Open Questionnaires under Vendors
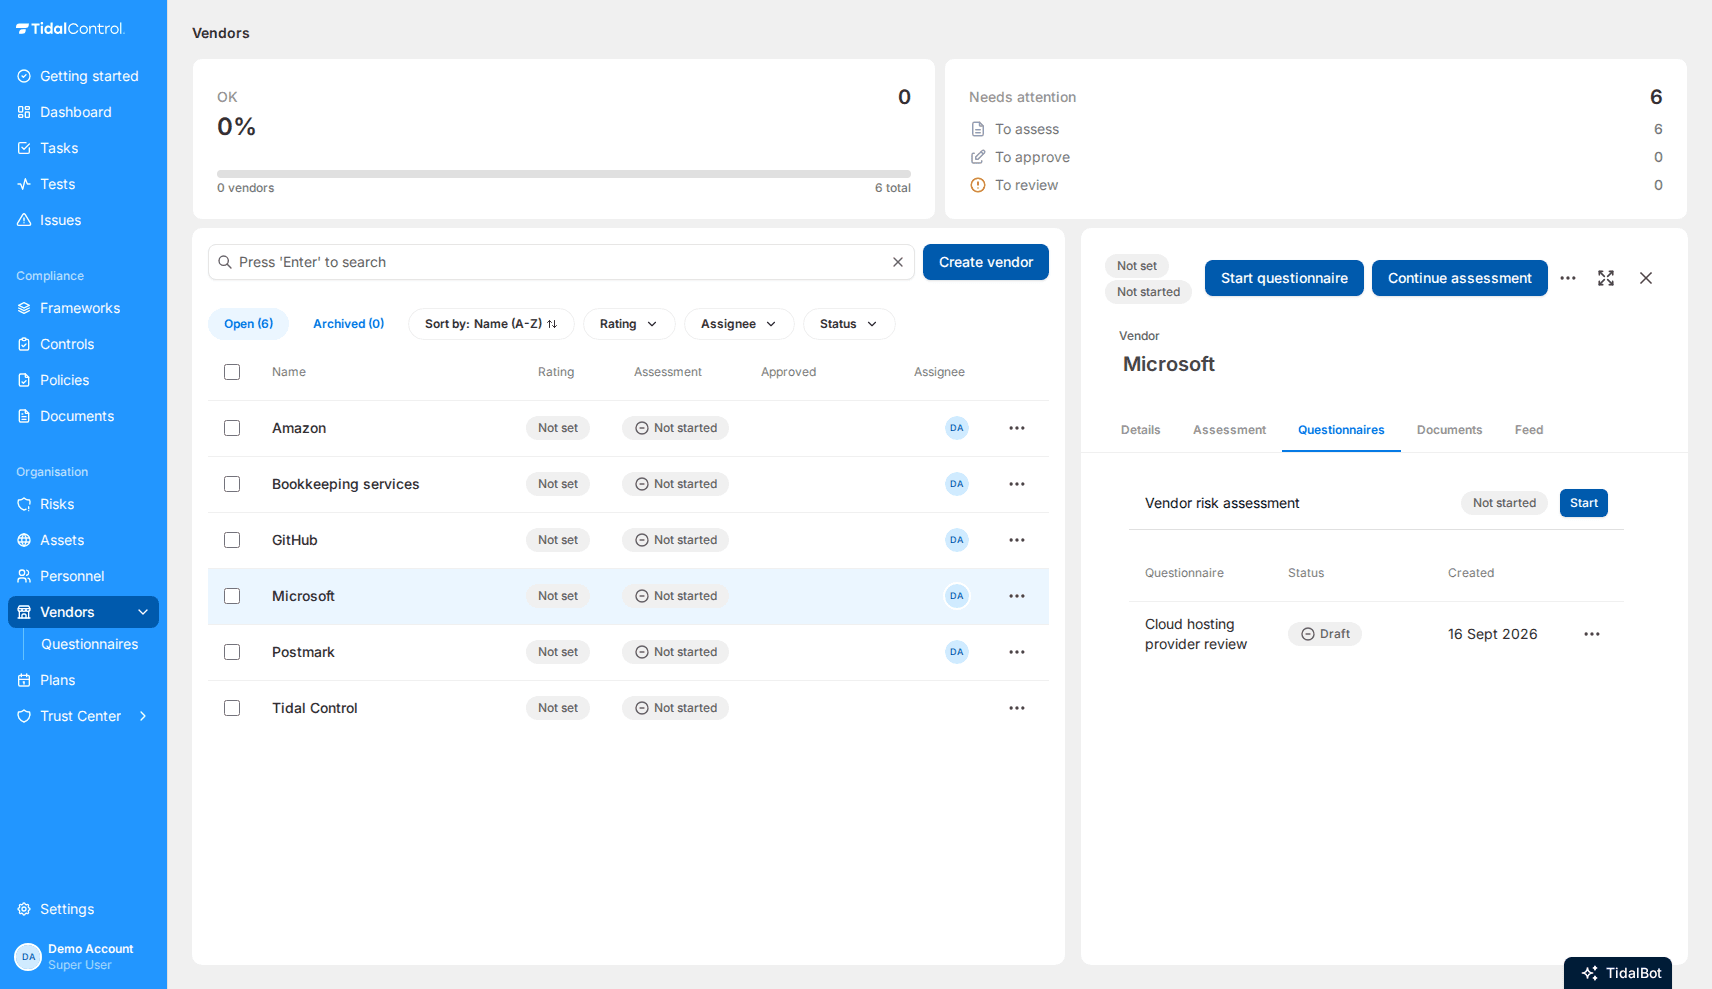1712x989 pixels. pyautogui.click(x=90, y=644)
